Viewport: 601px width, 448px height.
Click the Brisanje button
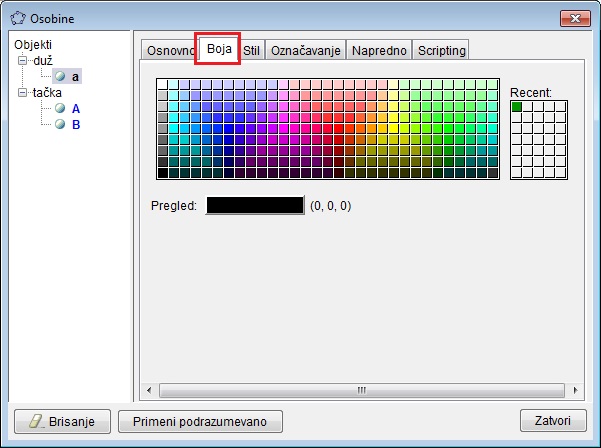pos(62,422)
